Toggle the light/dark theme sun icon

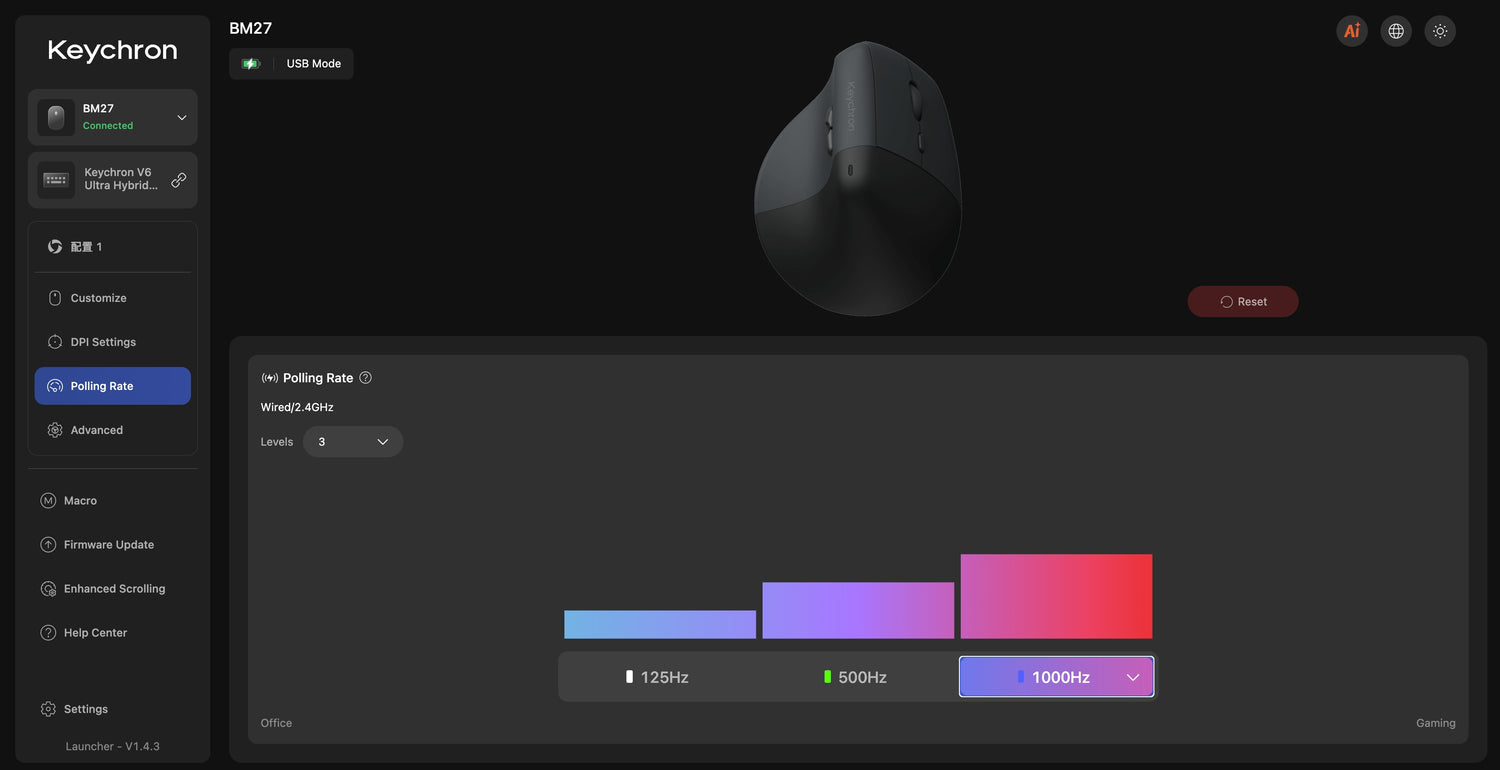pos(1440,31)
